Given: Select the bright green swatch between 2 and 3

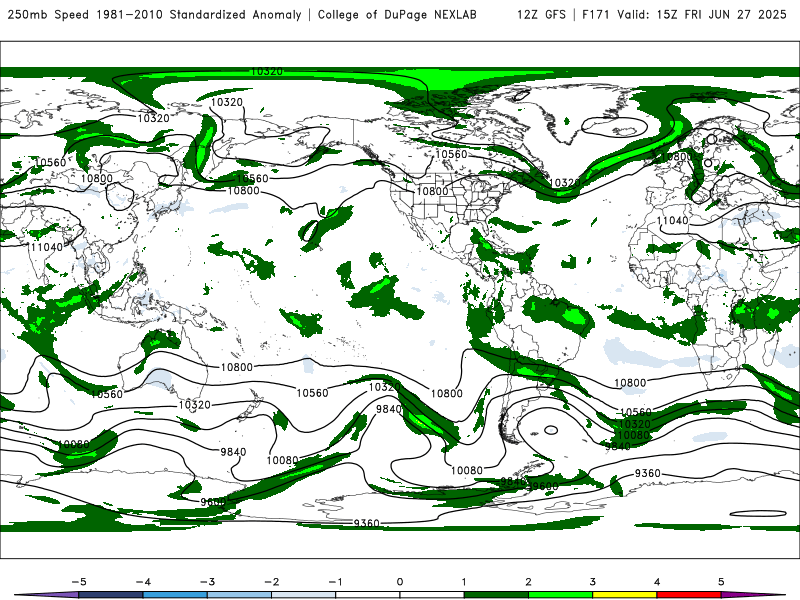Looking at the screenshot, I should coord(561,595).
